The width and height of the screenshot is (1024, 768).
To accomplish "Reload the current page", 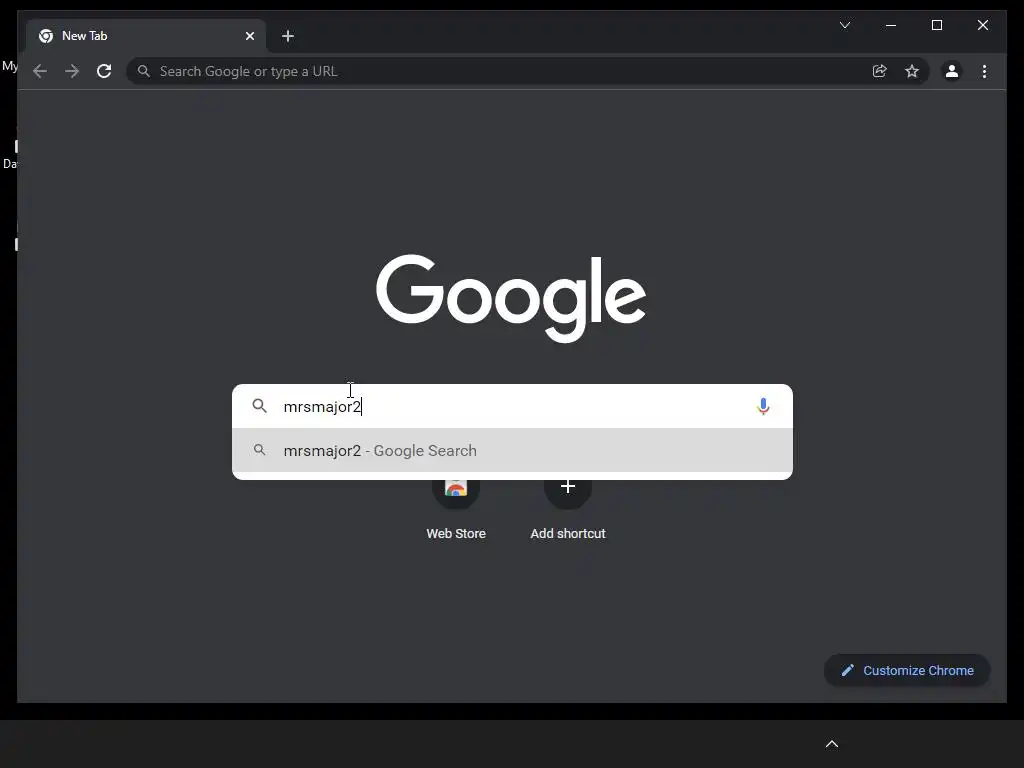I will pyautogui.click(x=104, y=71).
